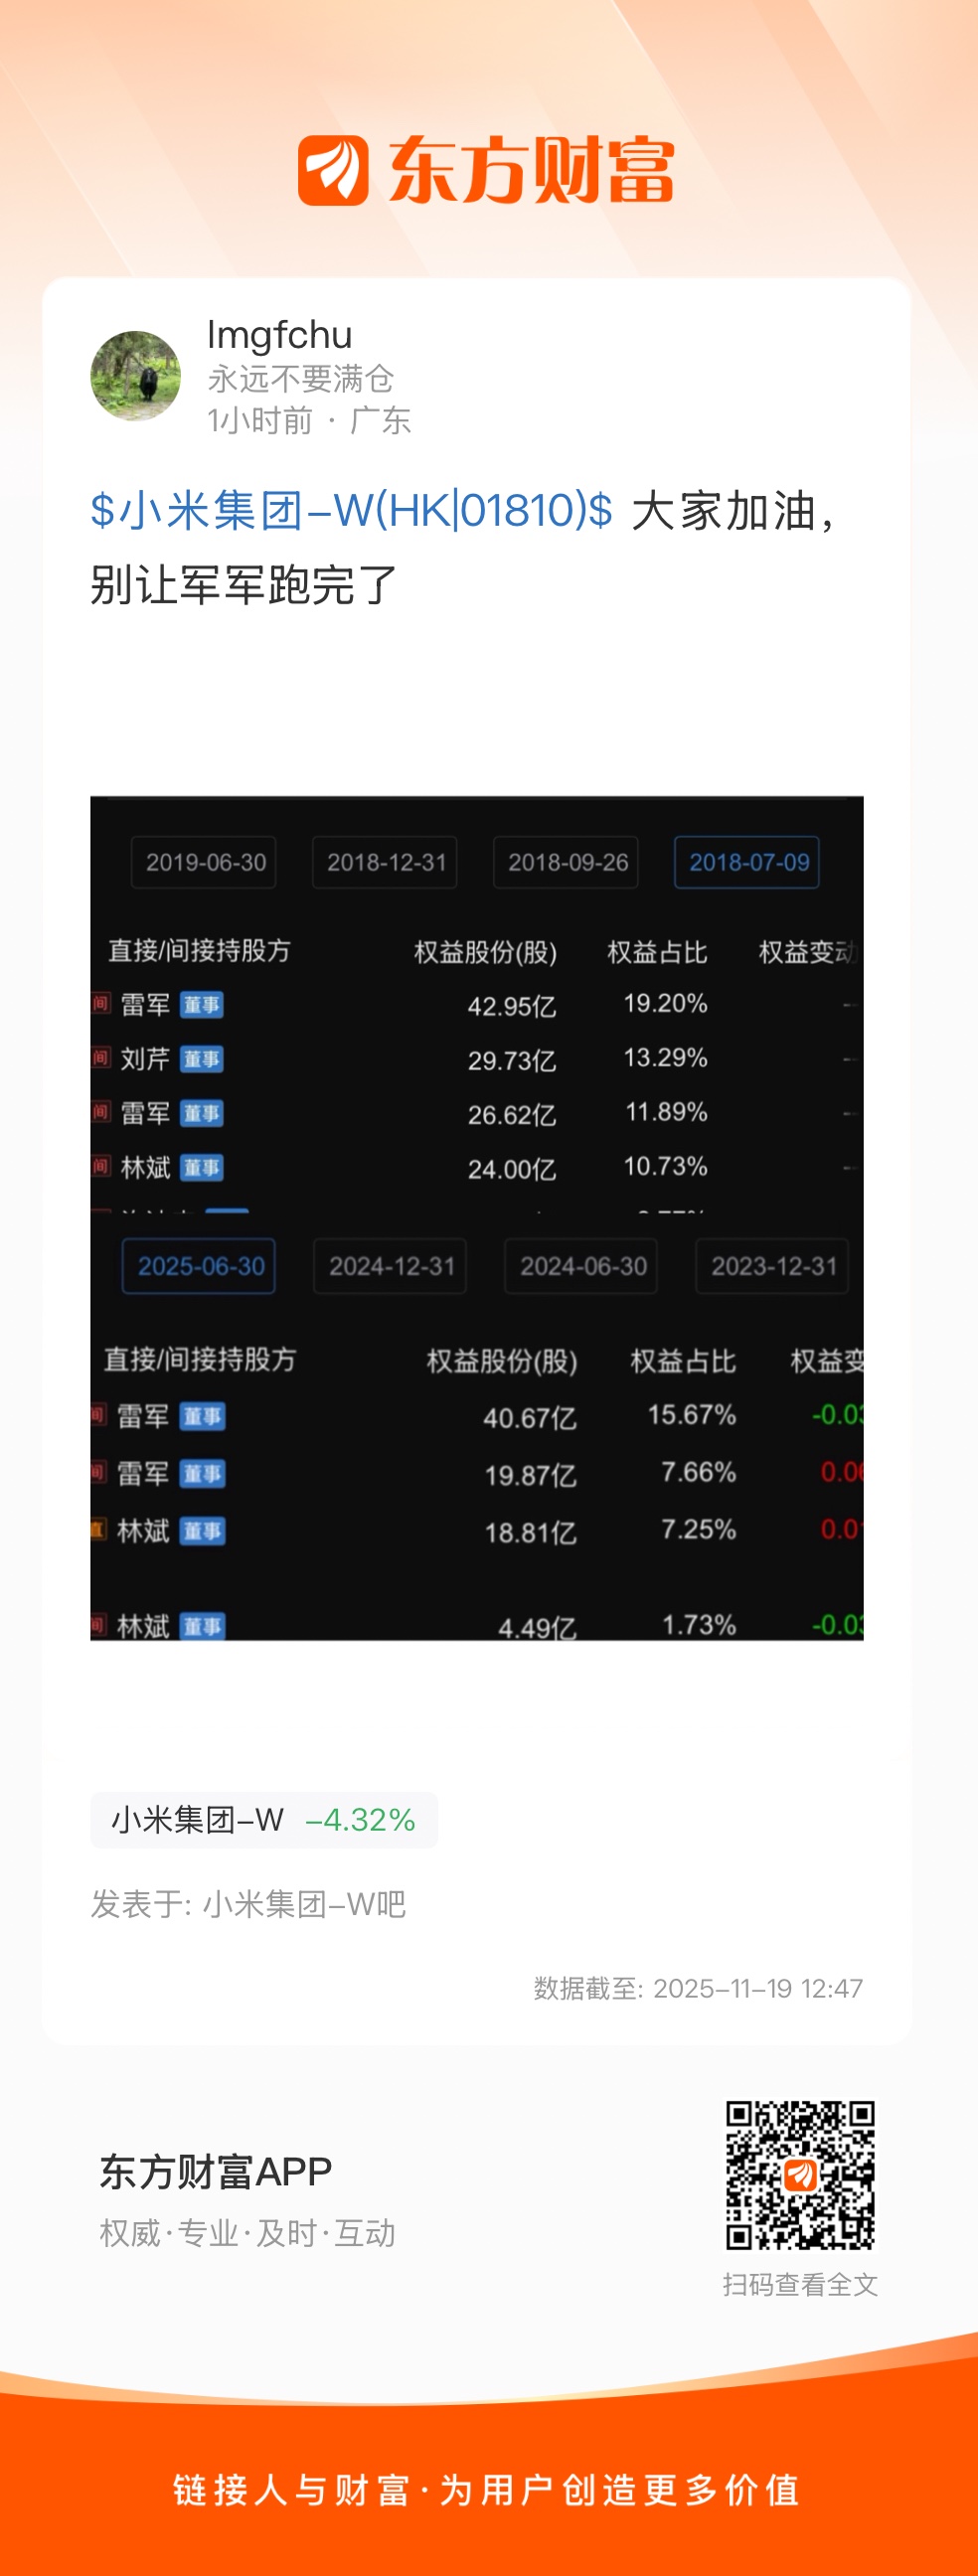
Task: Click the 26.62亿 shares value
Action: coord(512,1114)
